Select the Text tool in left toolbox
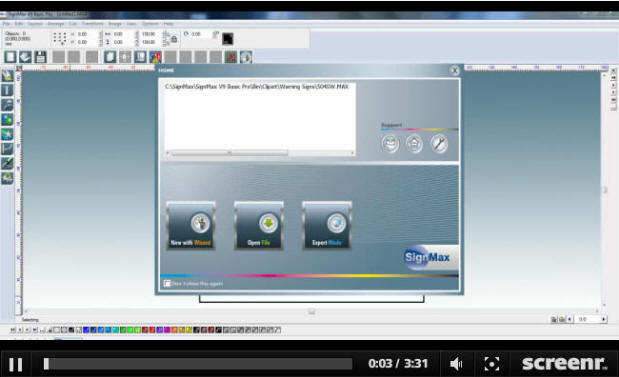The image size is (619, 377). [x=8, y=90]
